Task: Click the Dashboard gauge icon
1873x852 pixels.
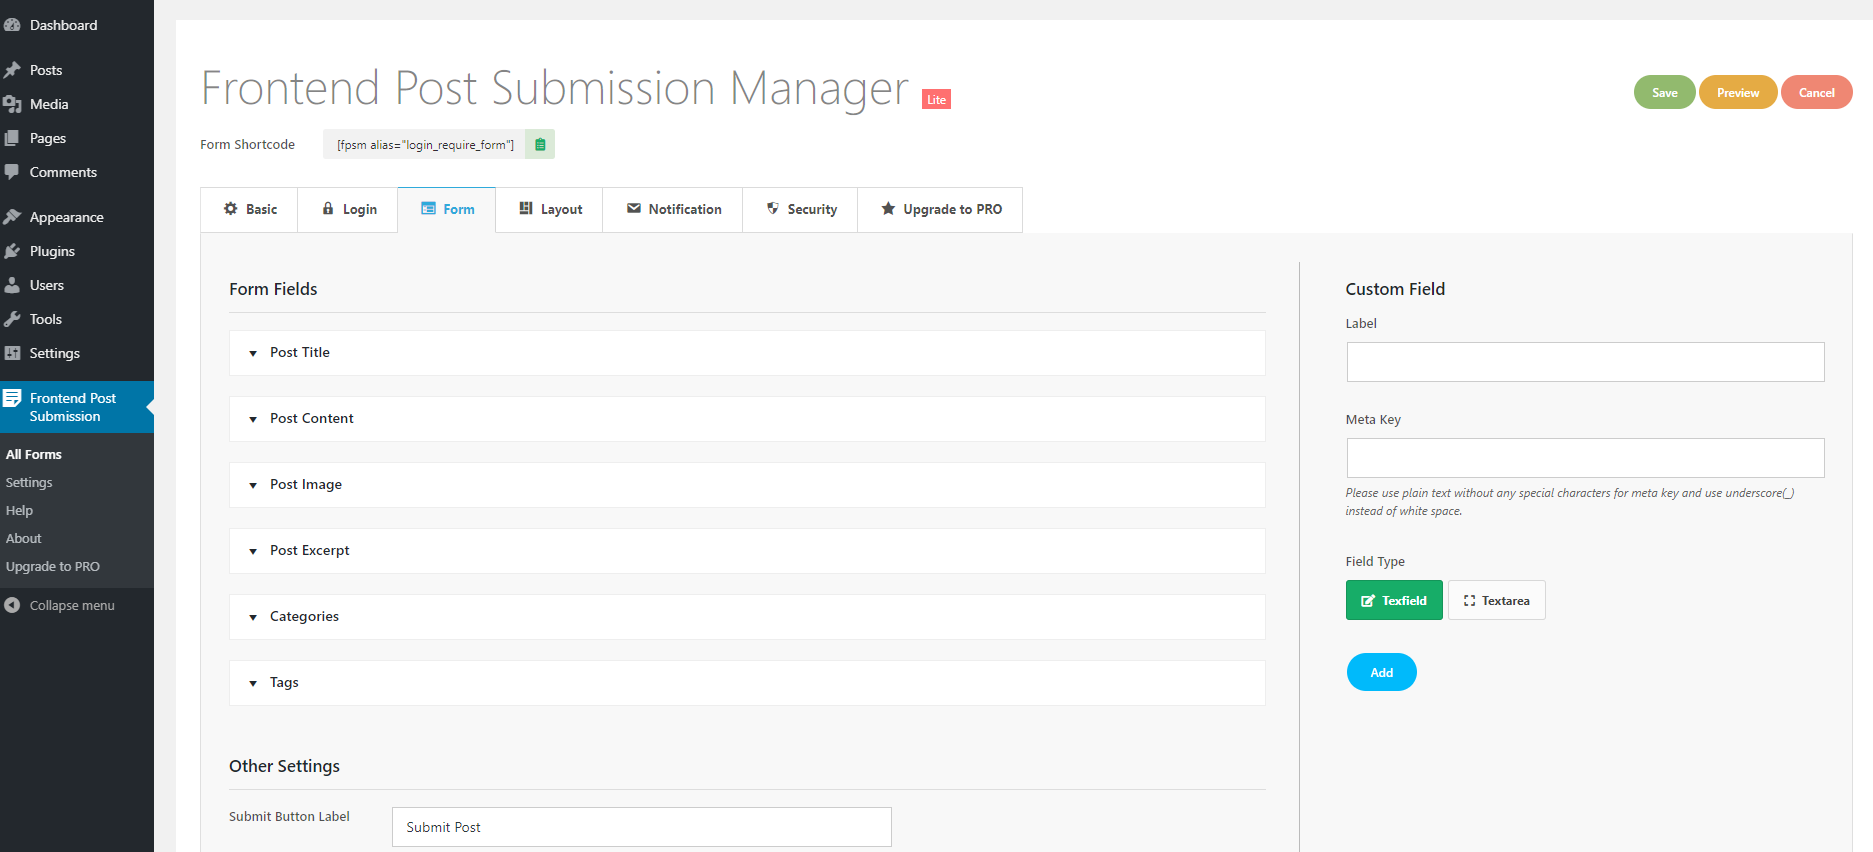Action: pyautogui.click(x=12, y=25)
